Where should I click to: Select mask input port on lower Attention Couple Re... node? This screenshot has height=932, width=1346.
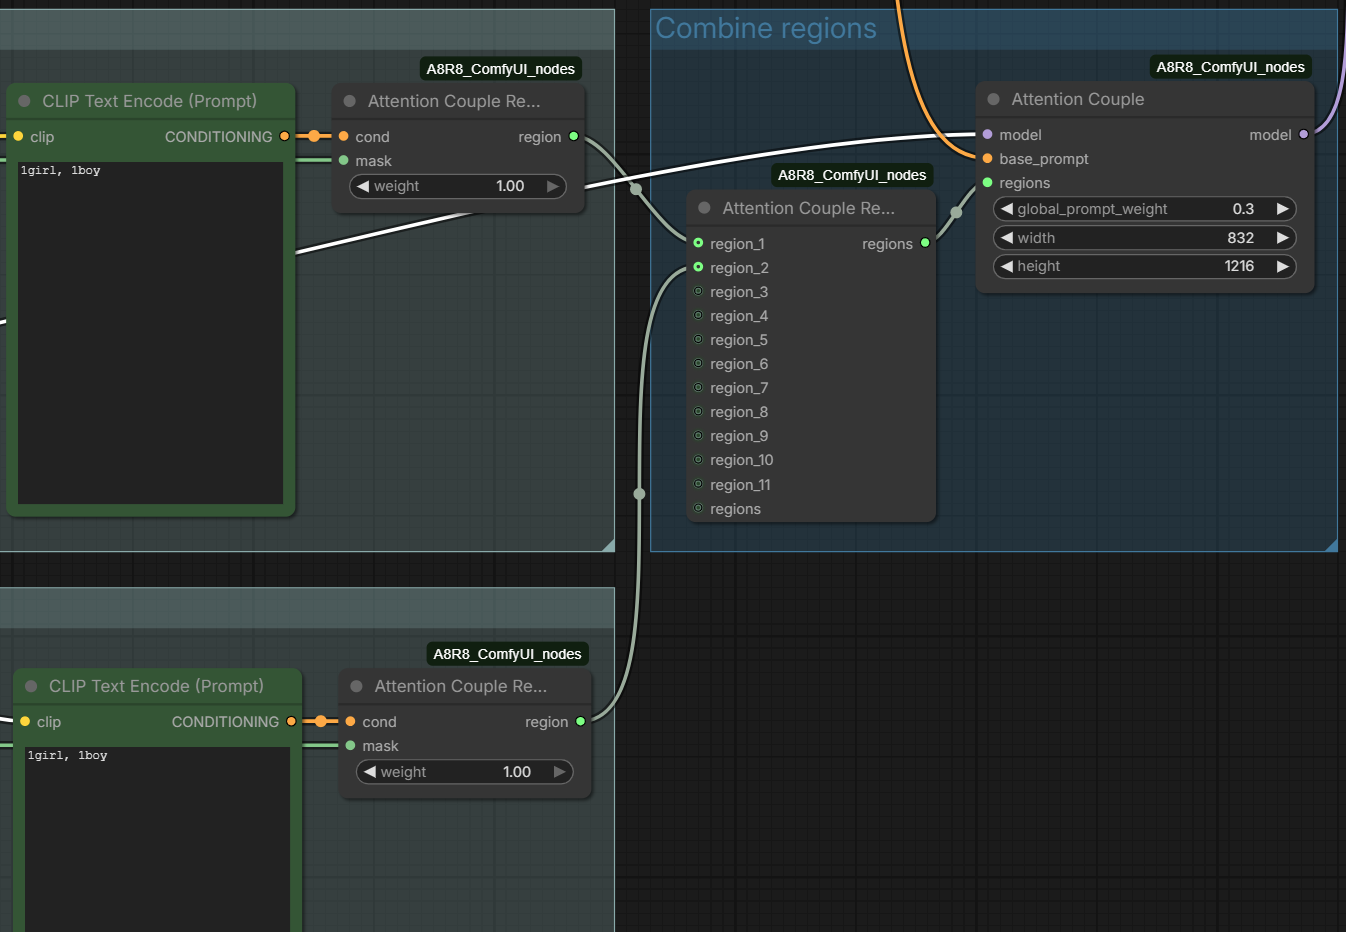pyautogui.click(x=350, y=745)
